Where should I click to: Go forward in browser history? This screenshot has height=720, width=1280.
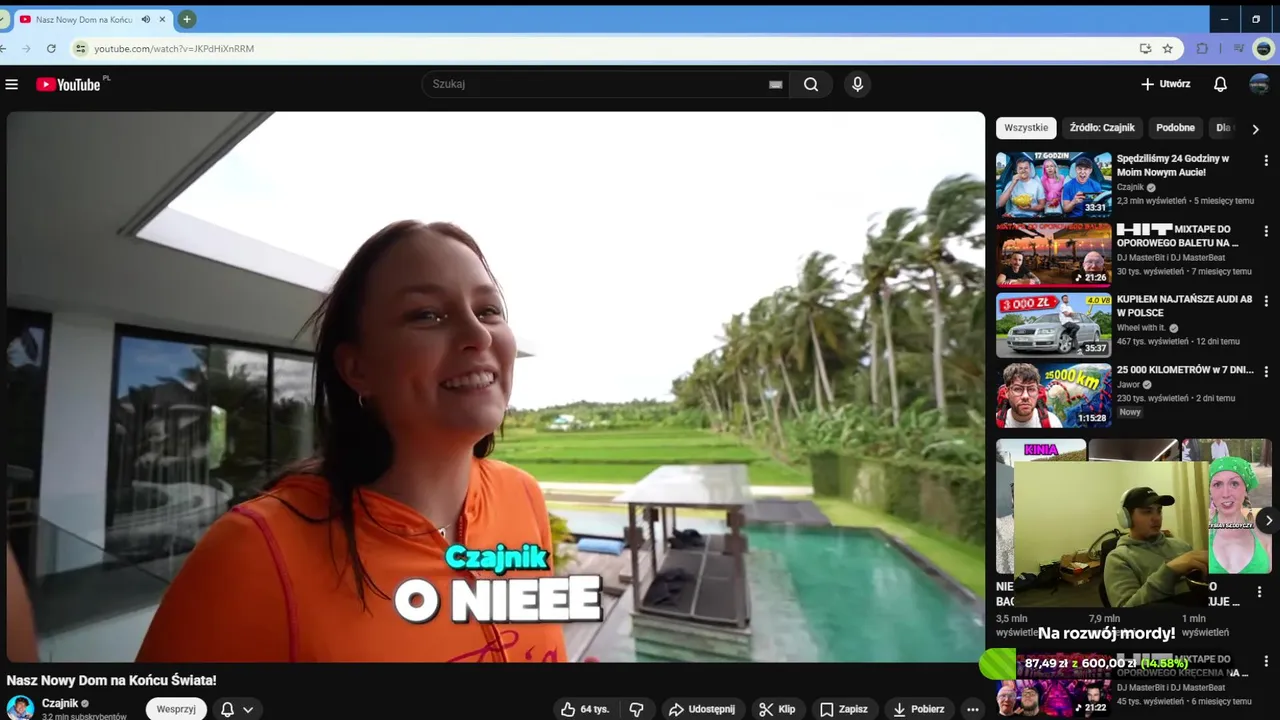[26, 48]
